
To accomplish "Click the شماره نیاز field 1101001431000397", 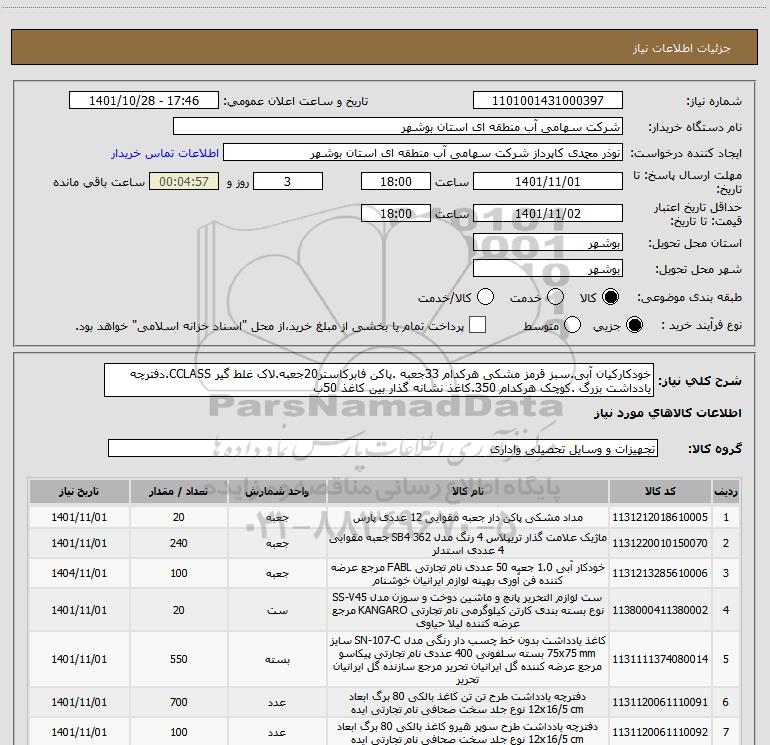I will click(548, 101).
